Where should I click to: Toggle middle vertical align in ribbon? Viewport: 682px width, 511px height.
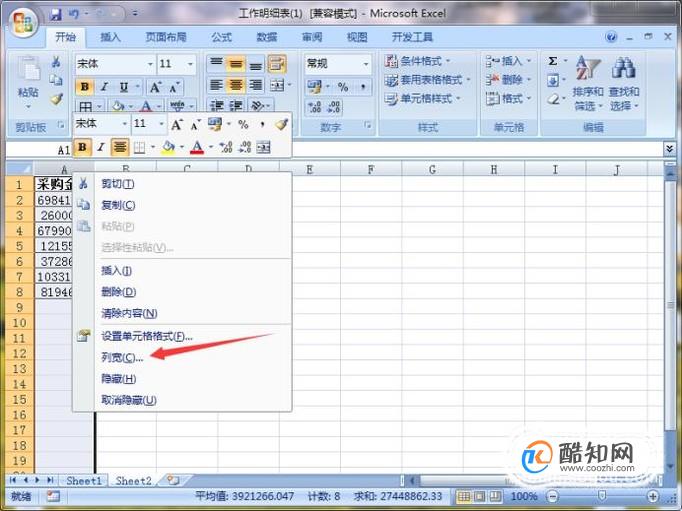click(235, 64)
